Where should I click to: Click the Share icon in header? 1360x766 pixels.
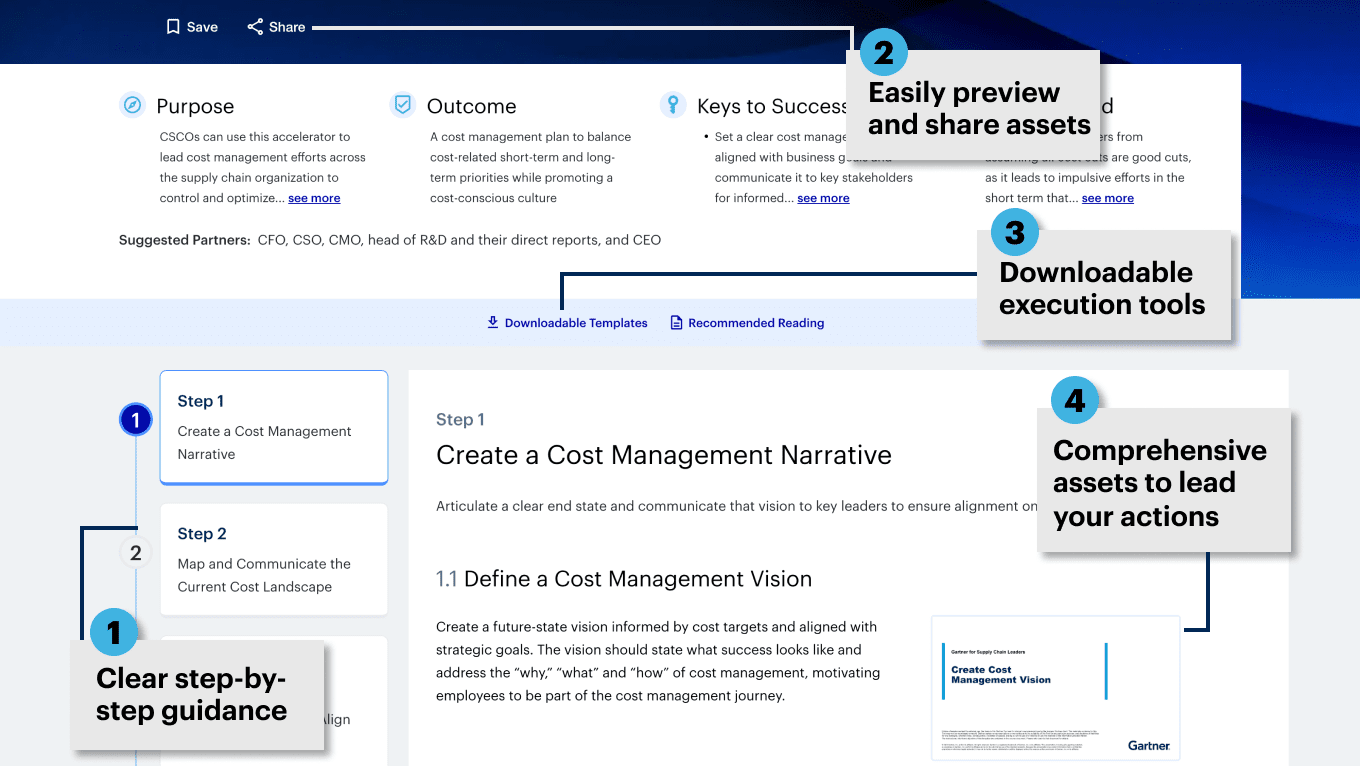coord(255,27)
